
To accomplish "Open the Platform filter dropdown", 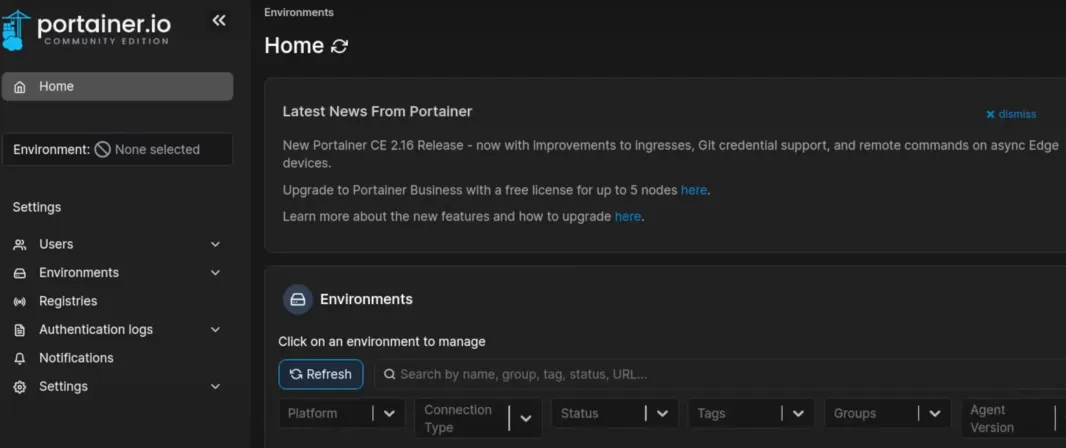I will click(x=342, y=413).
